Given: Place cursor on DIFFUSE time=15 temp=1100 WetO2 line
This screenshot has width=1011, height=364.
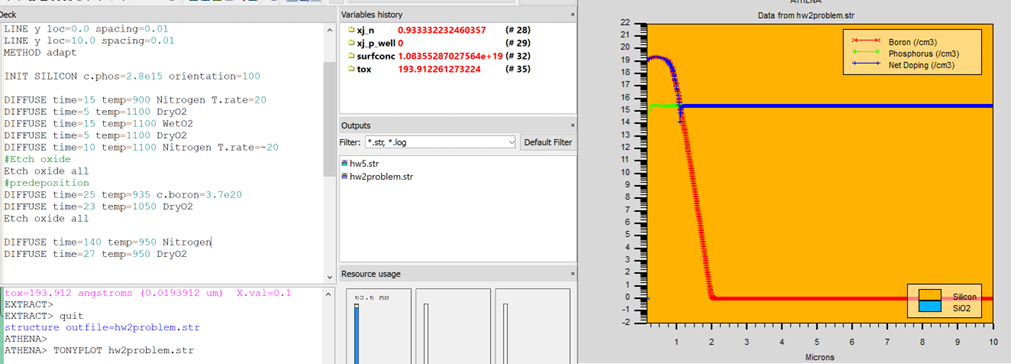Looking at the screenshot, I should pos(98,123).
